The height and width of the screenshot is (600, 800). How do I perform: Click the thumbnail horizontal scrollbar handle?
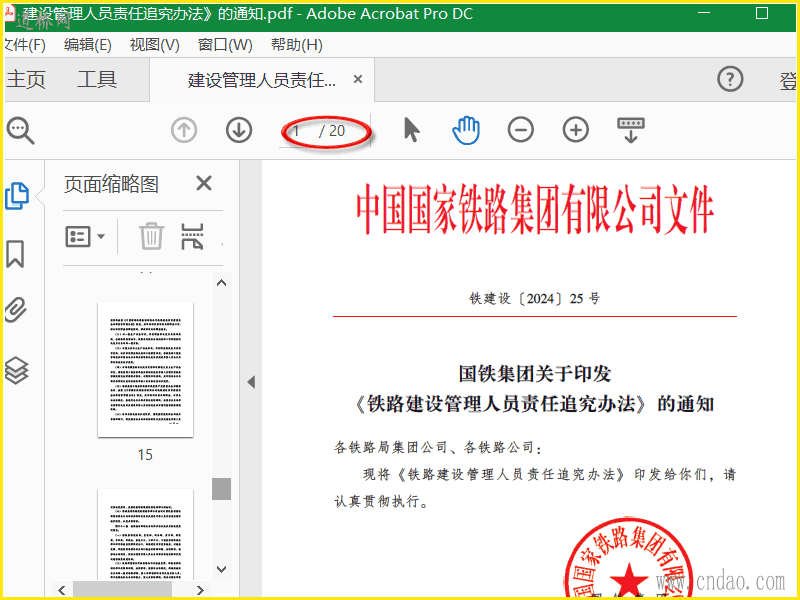tap(122, 590)
